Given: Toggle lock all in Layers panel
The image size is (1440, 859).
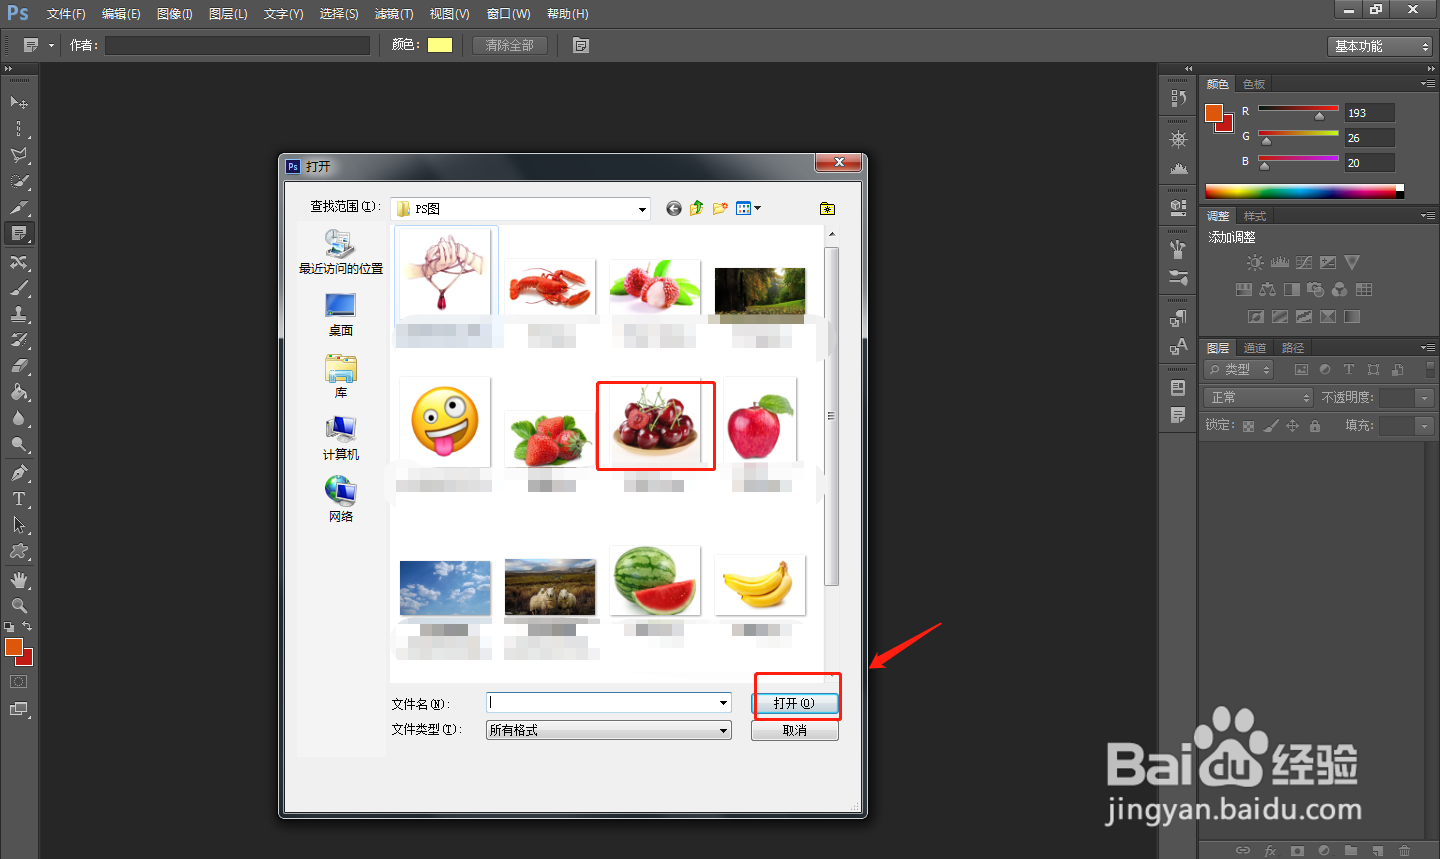Looking at the screenshot, I should 1314,426.
